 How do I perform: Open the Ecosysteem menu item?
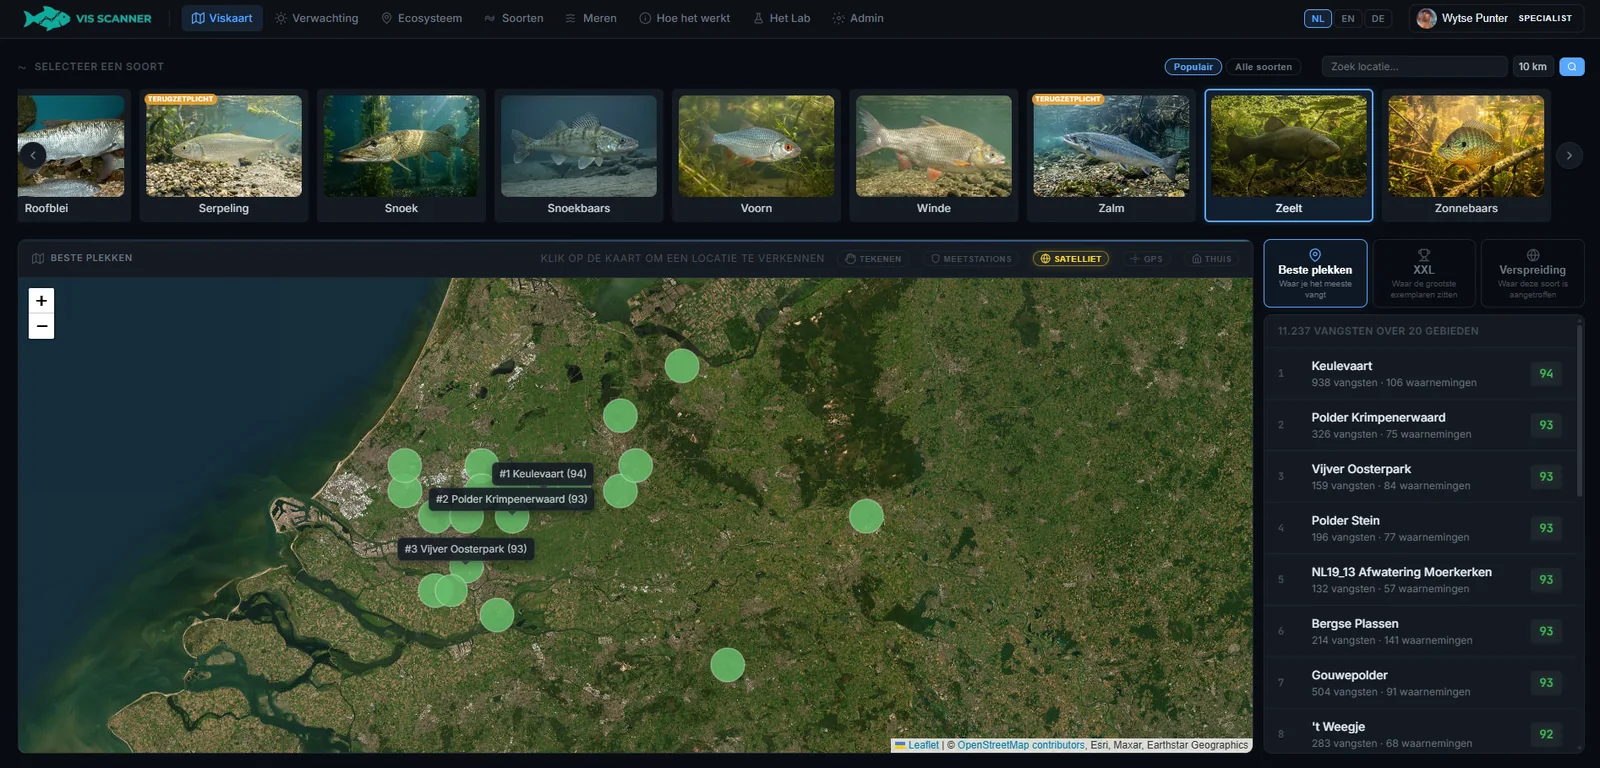click(x=421, y=18)
